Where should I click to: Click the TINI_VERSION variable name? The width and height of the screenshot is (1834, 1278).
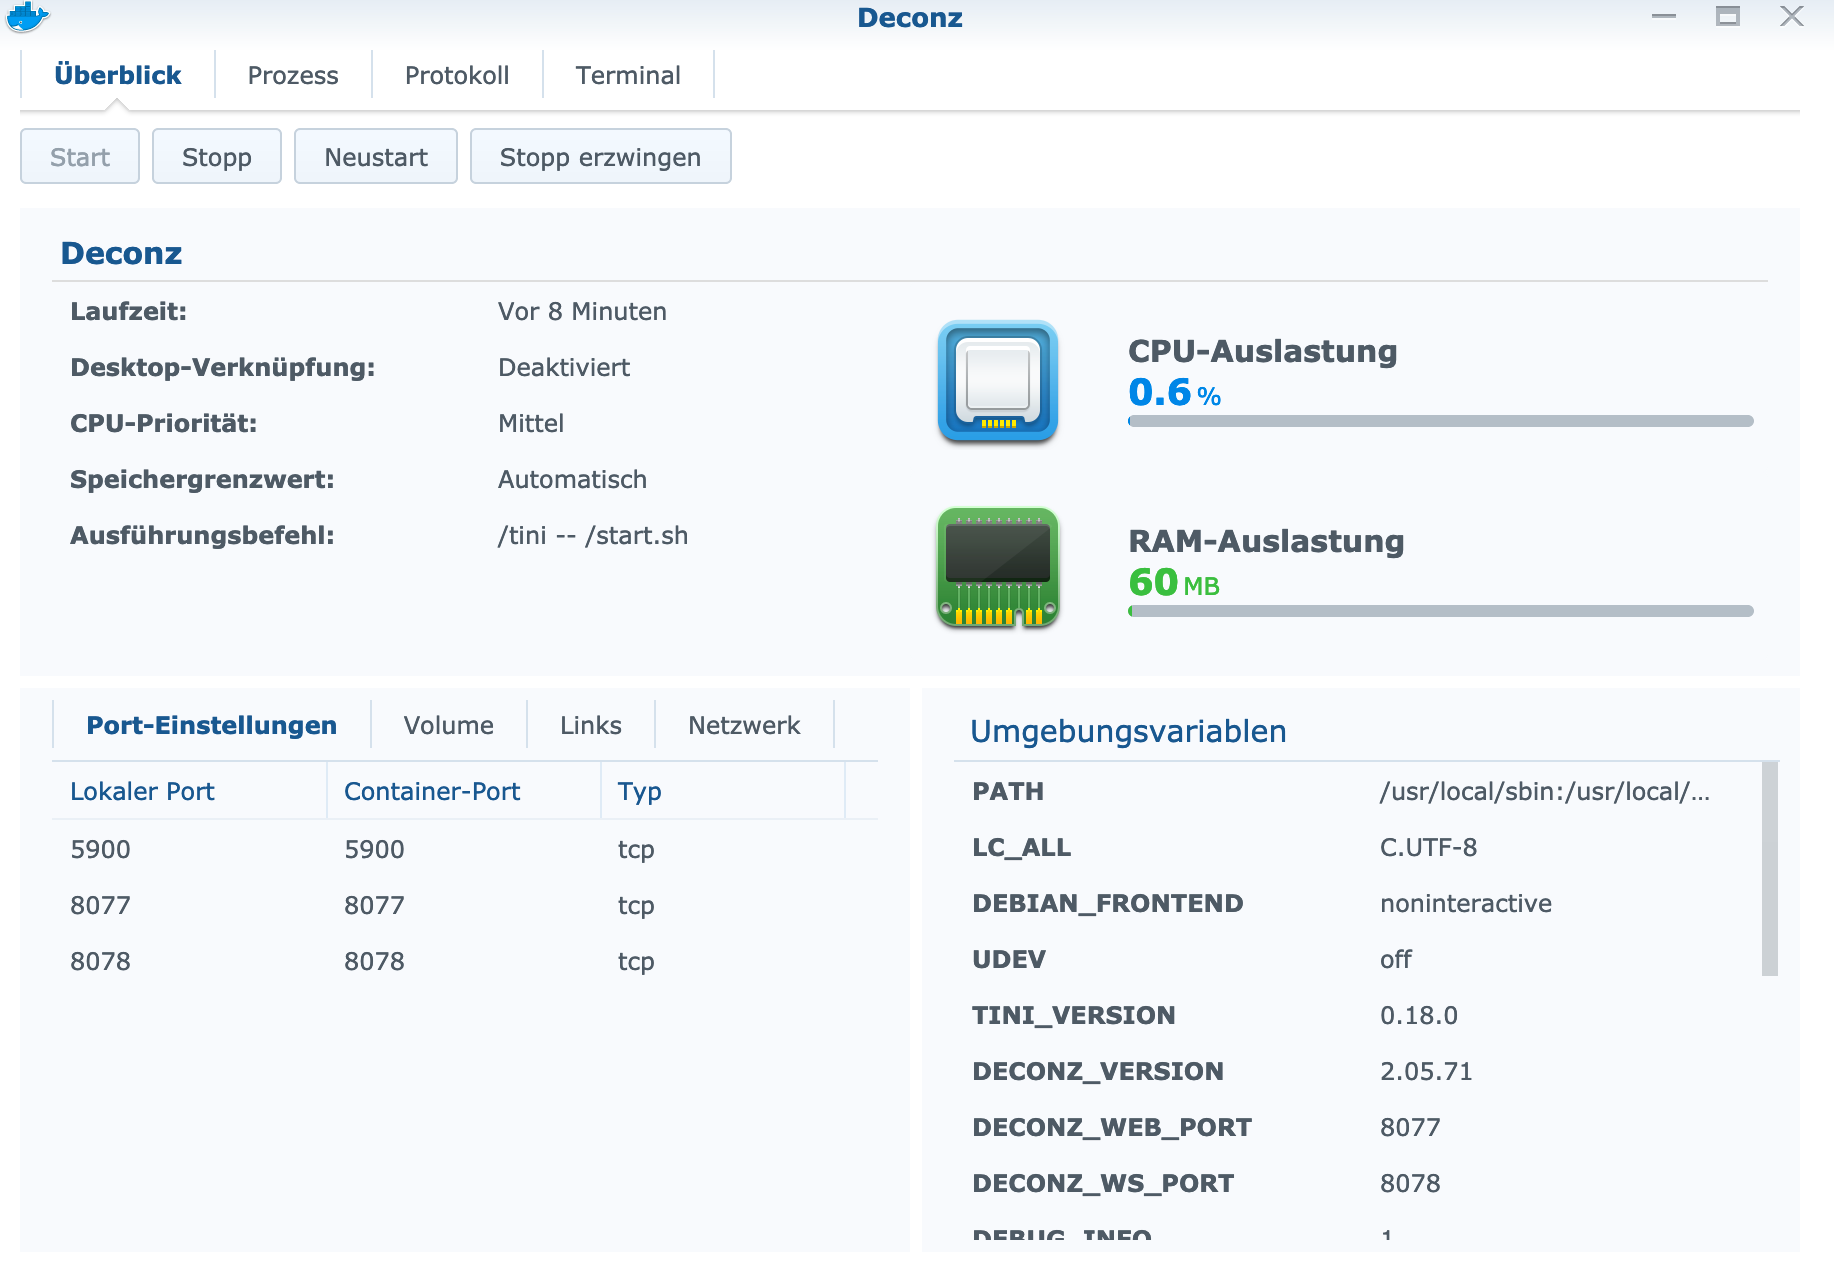coord(1074,1015)
